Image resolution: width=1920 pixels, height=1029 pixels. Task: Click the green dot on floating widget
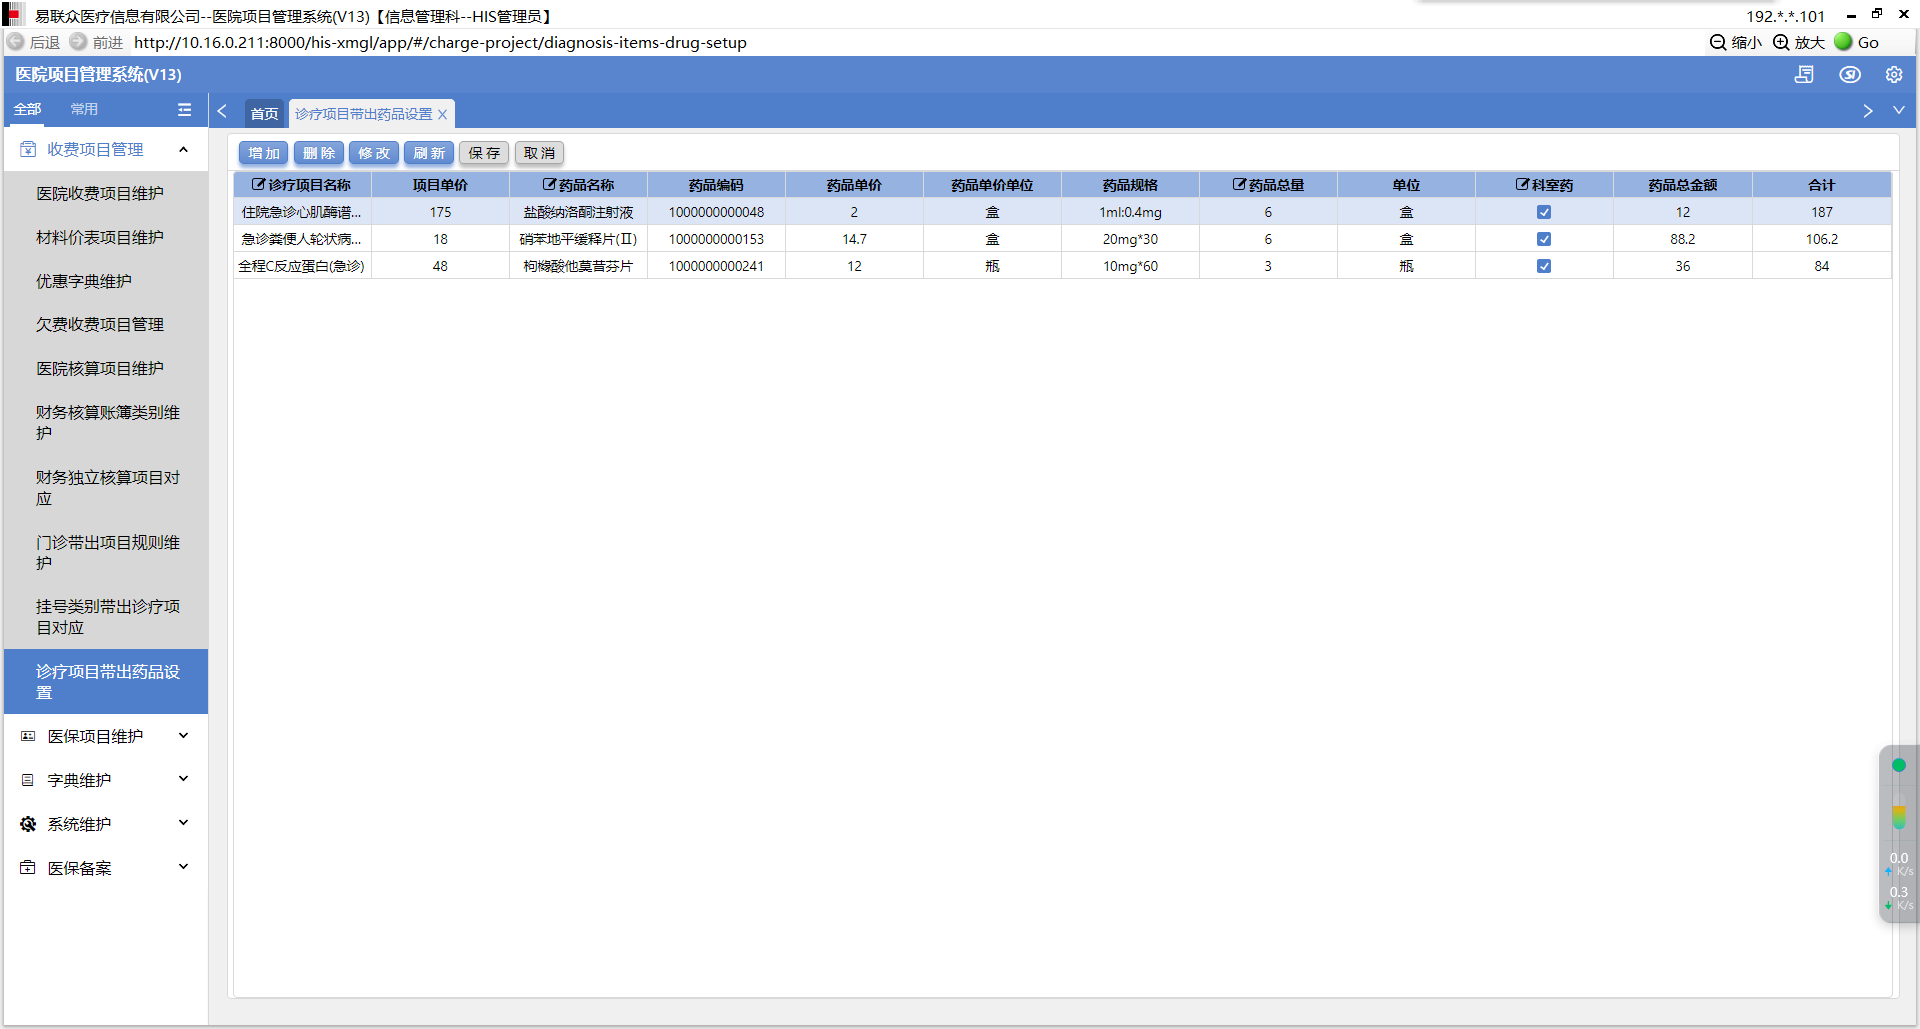tap(1899, 765)
